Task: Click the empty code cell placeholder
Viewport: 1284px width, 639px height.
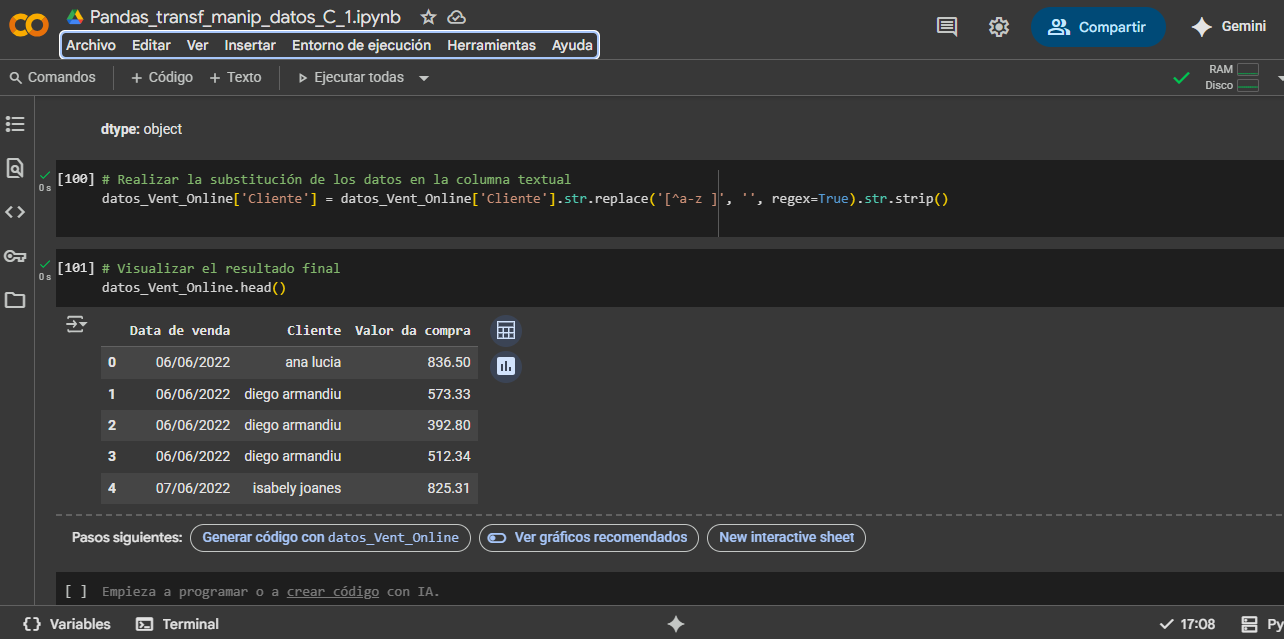Action: pos(271,591)
